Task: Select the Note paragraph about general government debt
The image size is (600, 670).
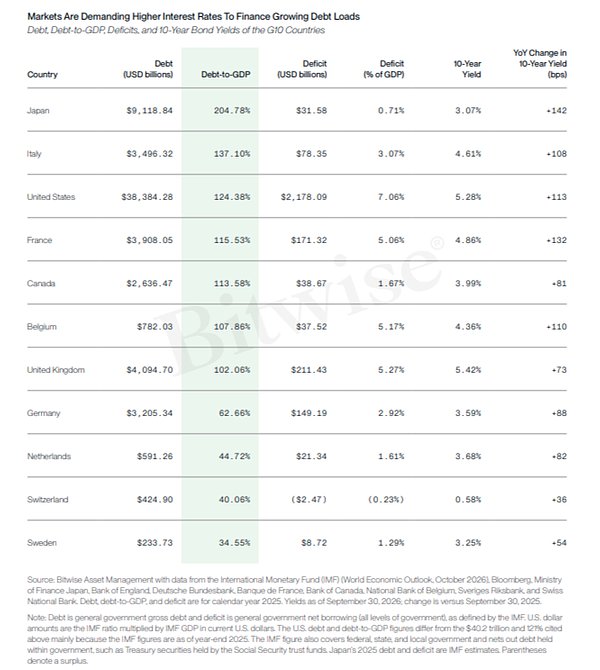Action: 295,639
